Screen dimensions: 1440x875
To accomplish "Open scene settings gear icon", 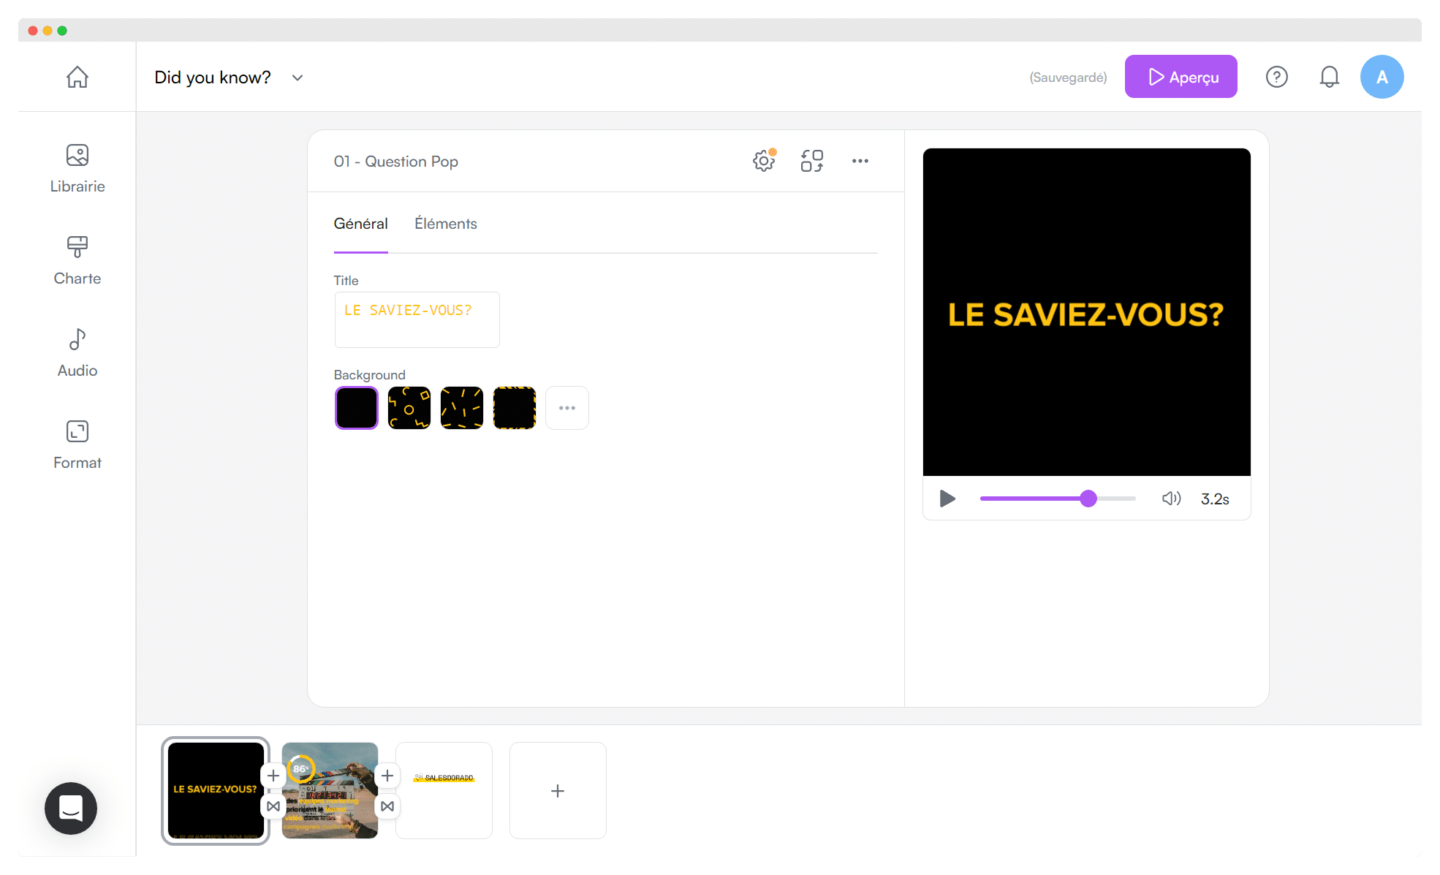I will coord(764,160).
